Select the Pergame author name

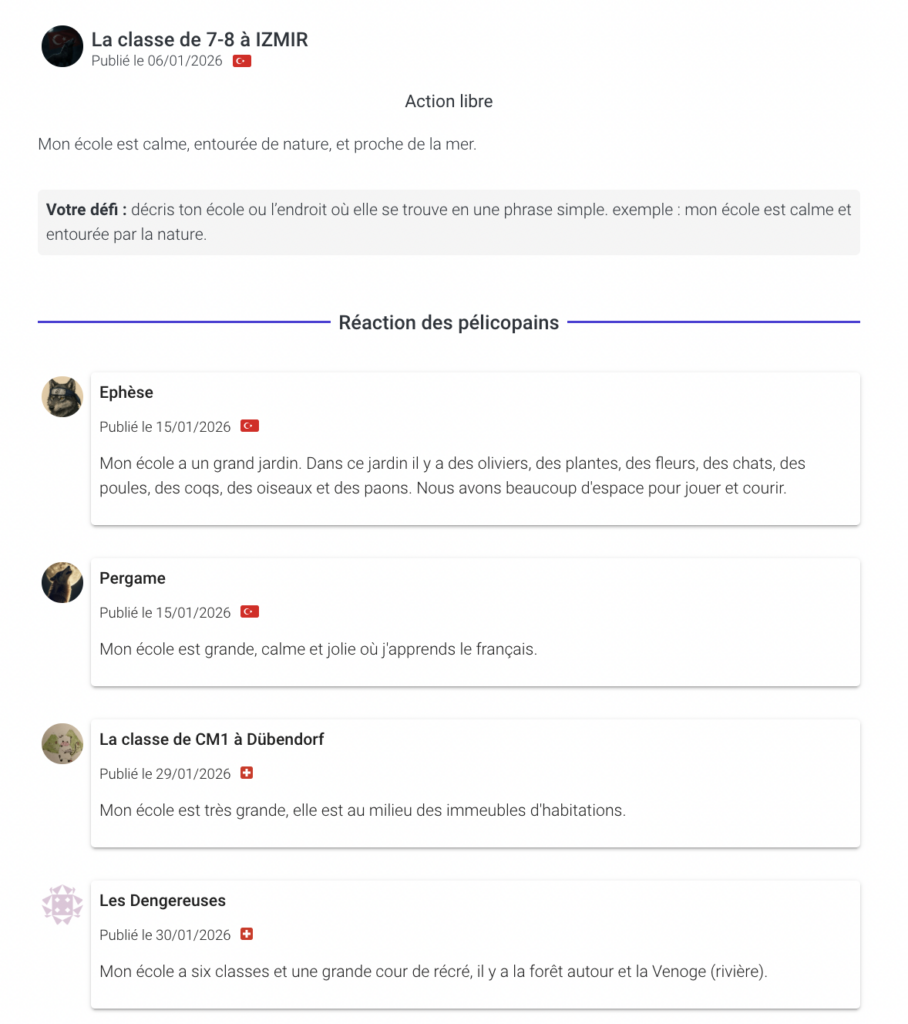[132, 578]
